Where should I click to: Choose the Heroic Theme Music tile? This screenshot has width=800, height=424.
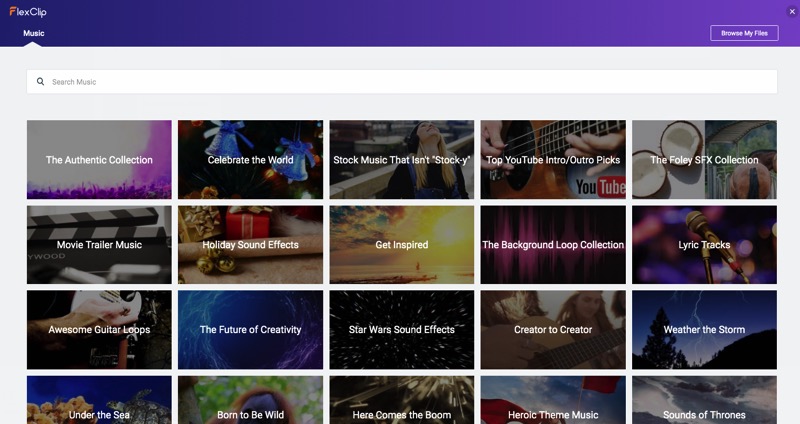553,400
